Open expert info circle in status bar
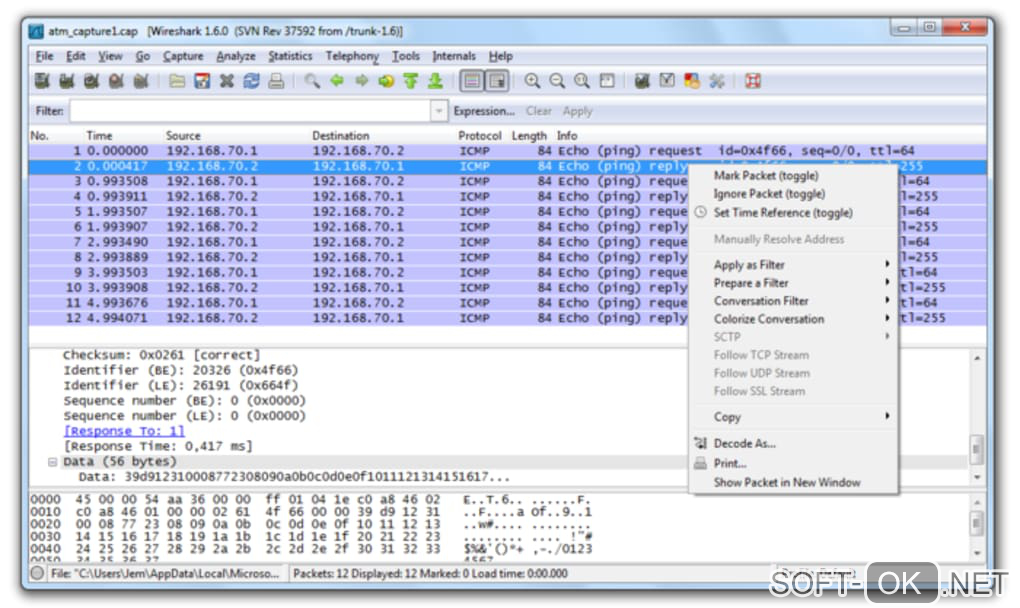Viewport: 1020px width, 608px height. tap(37, 573)
